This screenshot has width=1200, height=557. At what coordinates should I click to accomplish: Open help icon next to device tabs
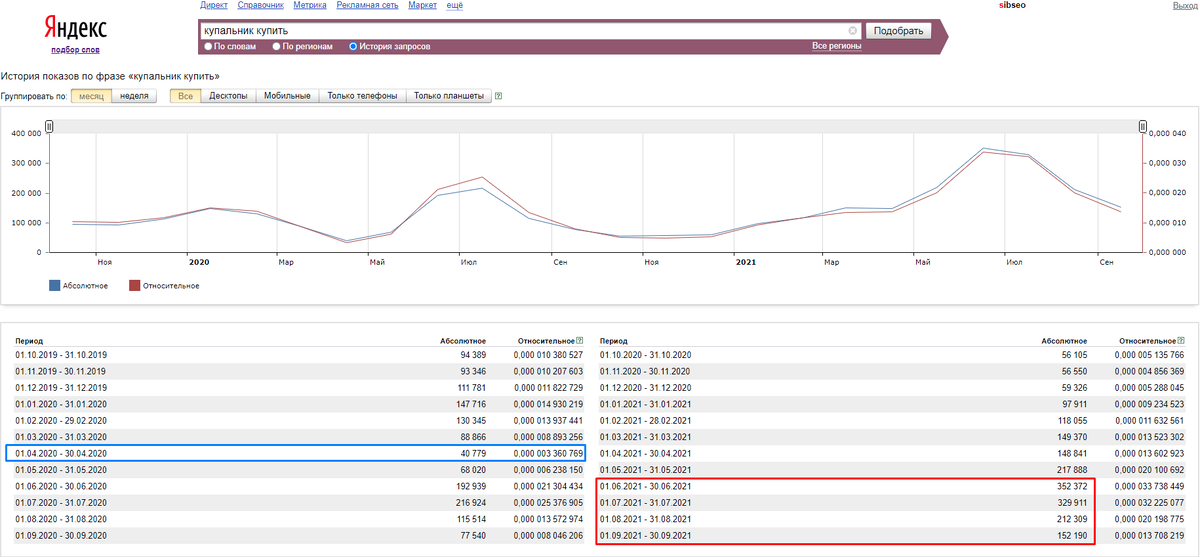(498, 96)
